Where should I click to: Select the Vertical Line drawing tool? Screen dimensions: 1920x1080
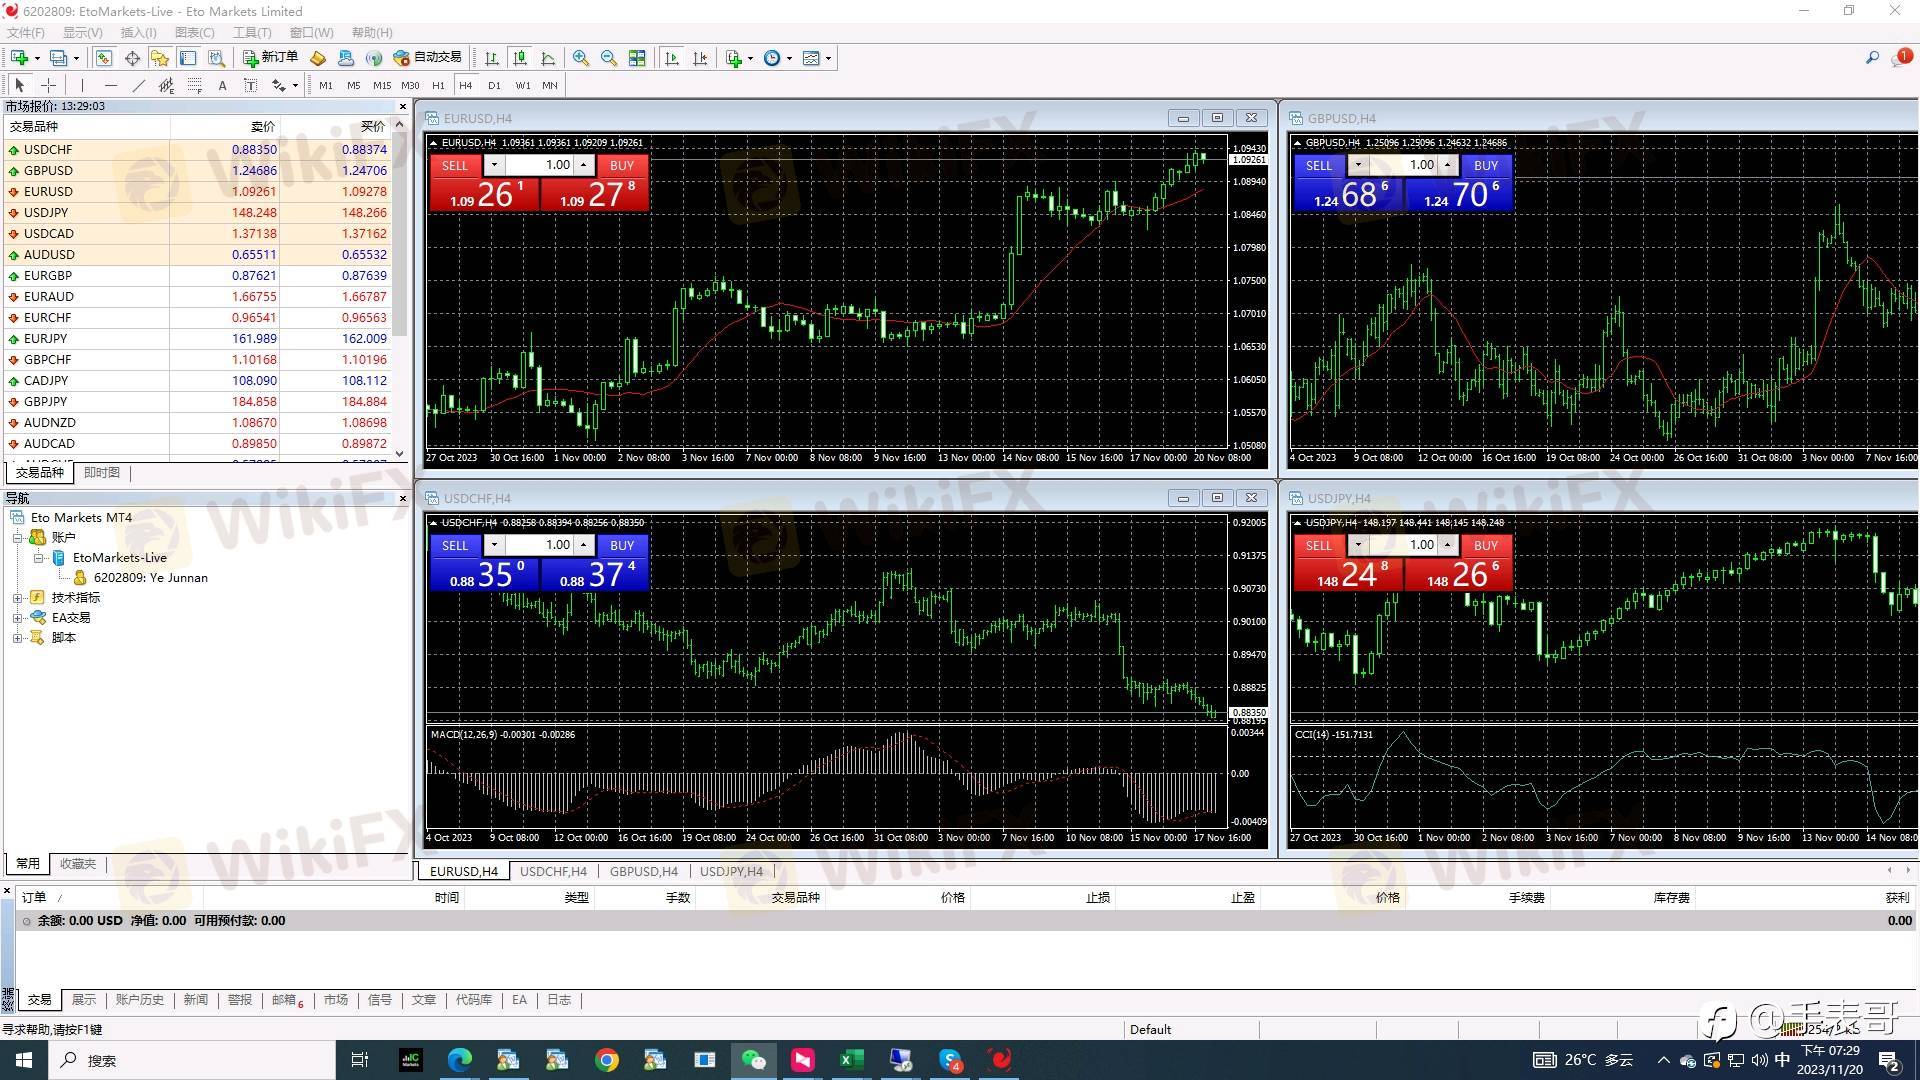click(x=82, y=85)
